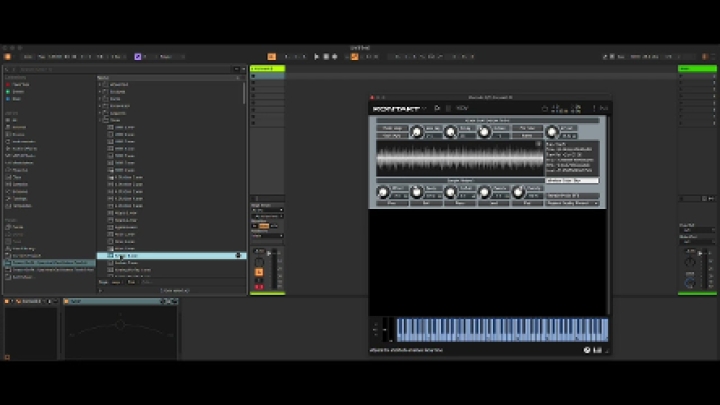This screenshot has width=720, height=405.
Task: Expand the second folder in browser tree
Action: 100,92
